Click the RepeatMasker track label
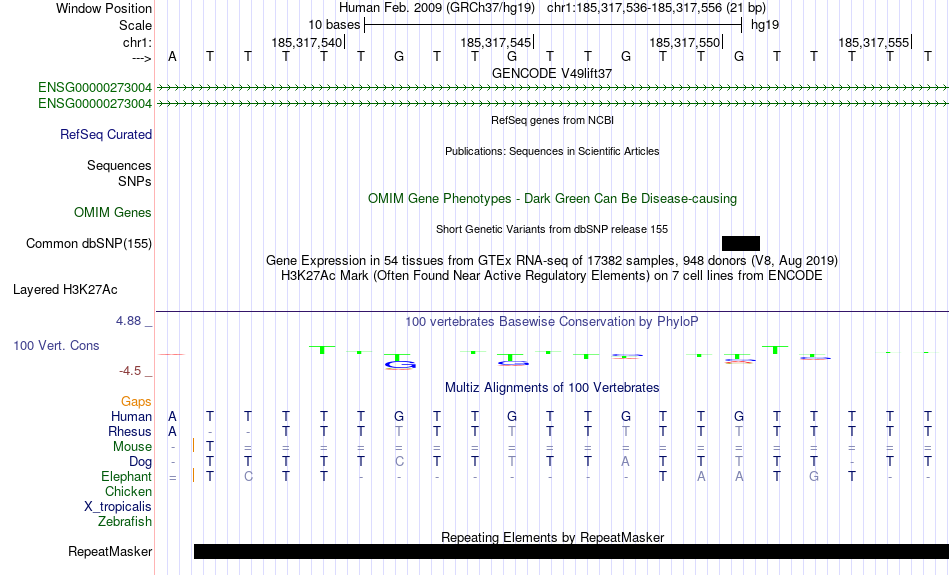The height and width of the screenshot is (575, 950). 110,551
